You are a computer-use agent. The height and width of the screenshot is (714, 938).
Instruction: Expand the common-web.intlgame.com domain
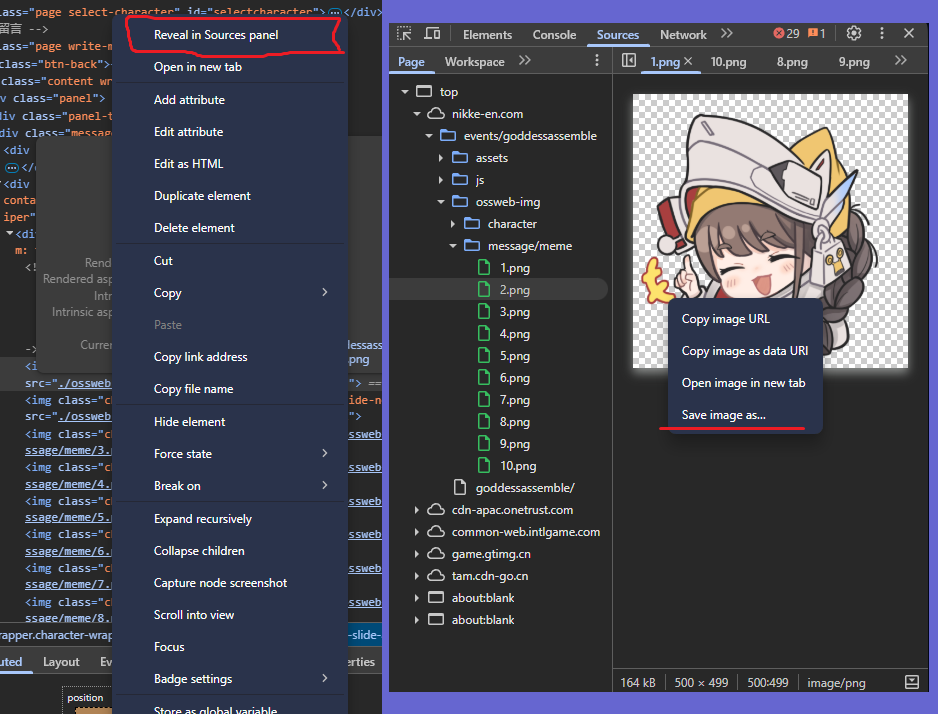(x=417, y=532)
